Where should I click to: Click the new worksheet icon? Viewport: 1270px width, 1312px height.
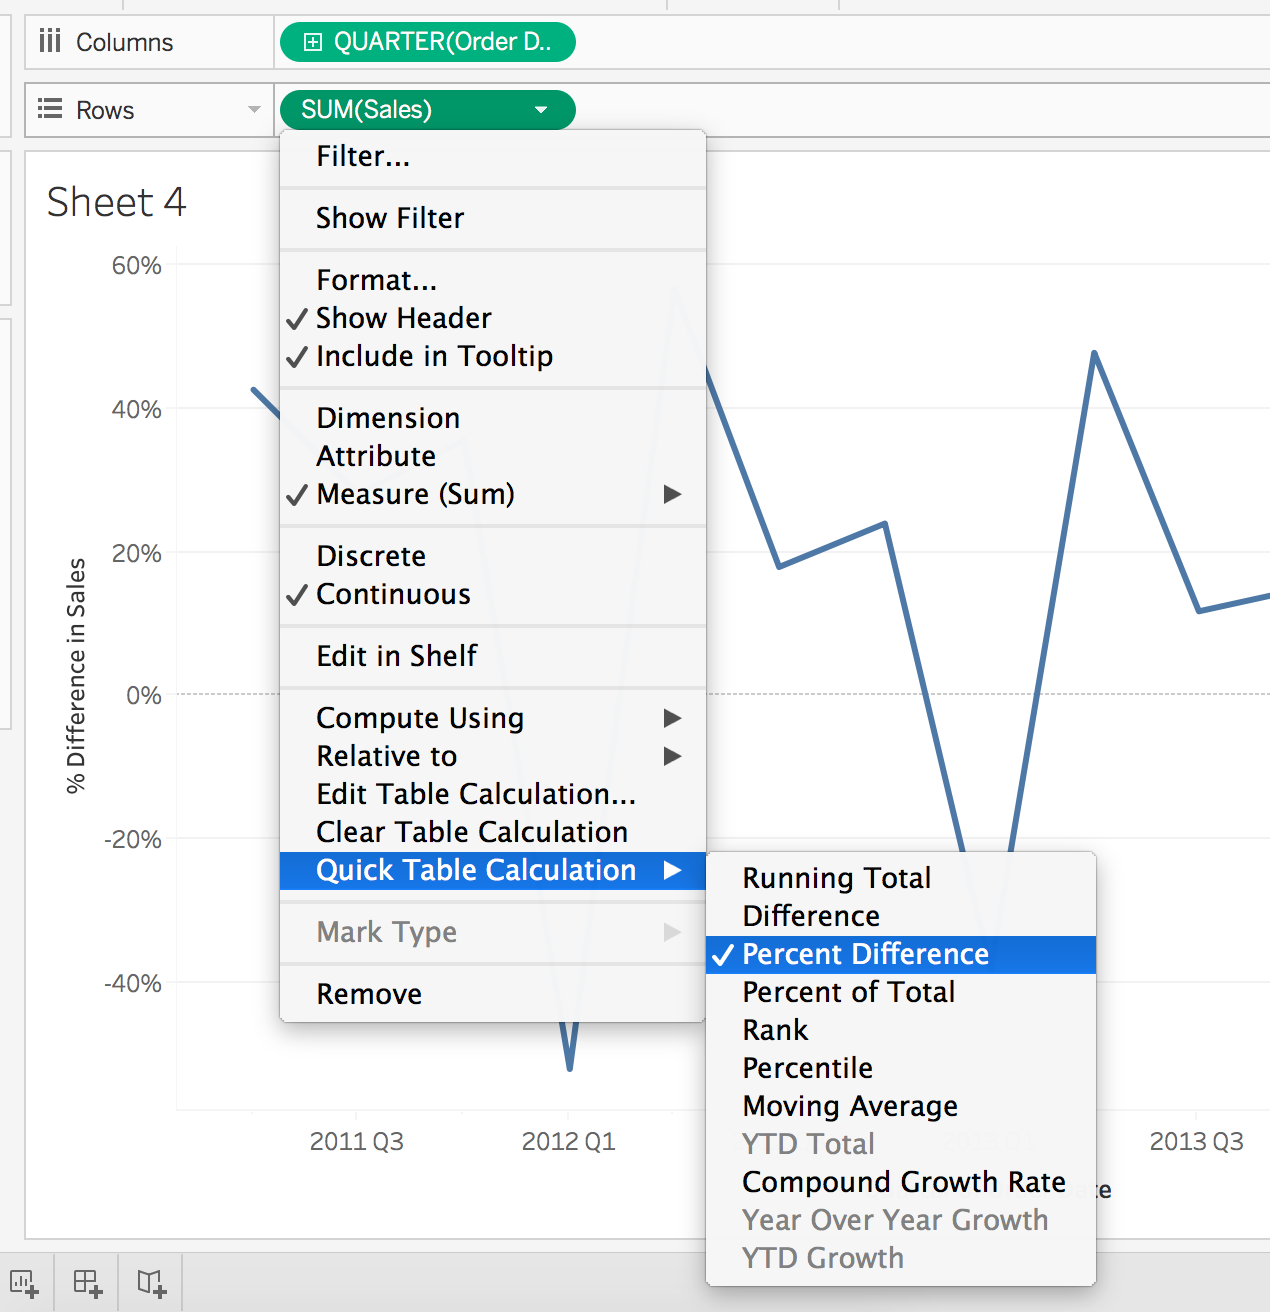[x=24, y=1283]
